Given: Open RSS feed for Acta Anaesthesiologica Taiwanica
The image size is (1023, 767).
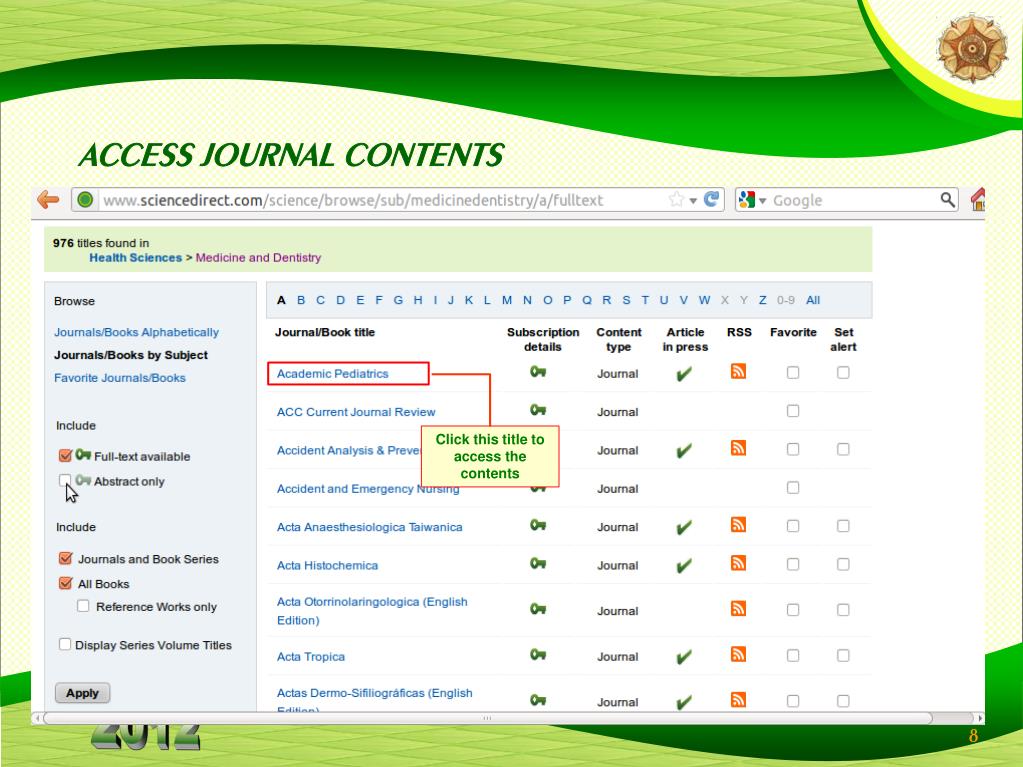Looking at the screenshot, I should coord(738,525).
